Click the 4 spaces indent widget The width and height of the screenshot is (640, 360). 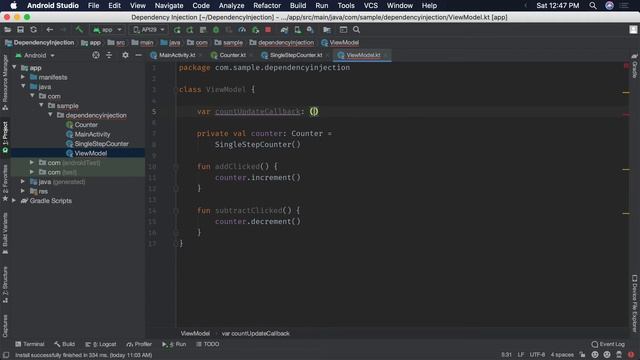tap(562, 355)
